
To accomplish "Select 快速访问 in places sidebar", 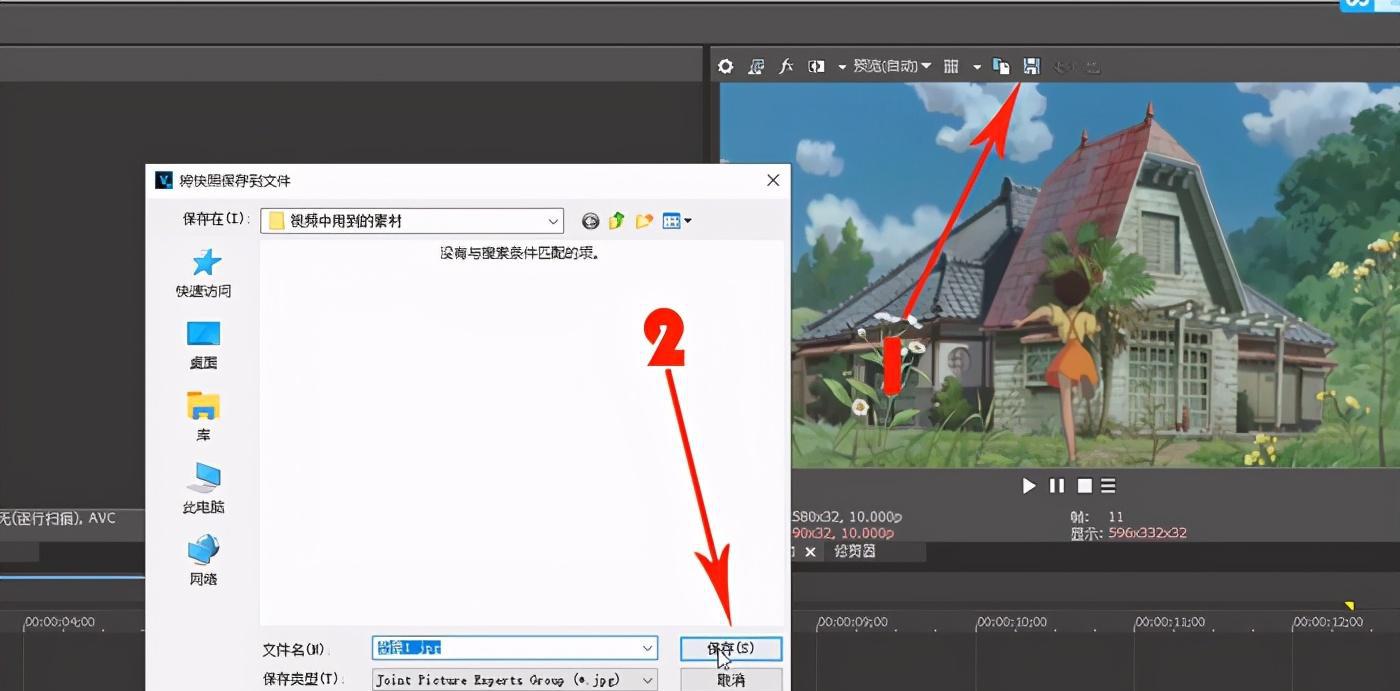I will pos(204,274).
